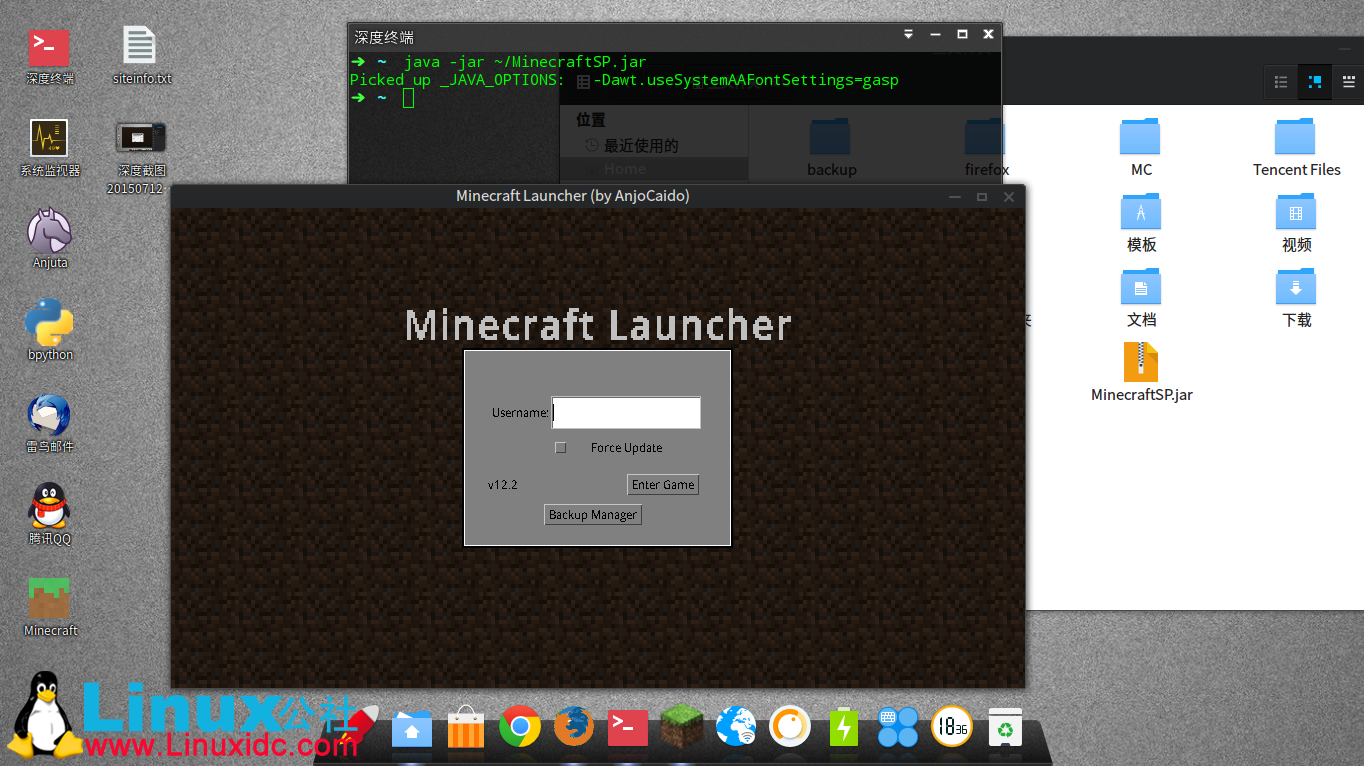The image size is (1364, 766).
Task: Open the 下载 downloads folder
Action: [1296, 297]
